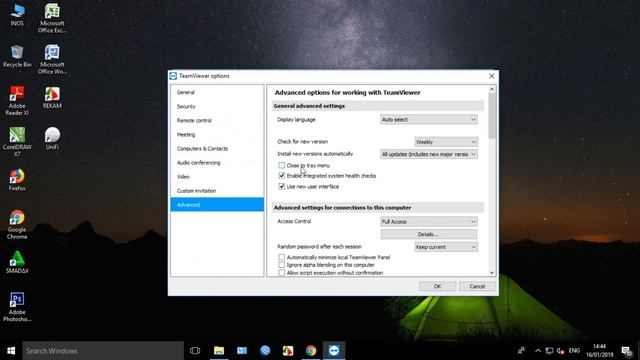This screenshot has height=360, width=640.
Task: Click the ENG language indicator
Action: pos(574,351)
